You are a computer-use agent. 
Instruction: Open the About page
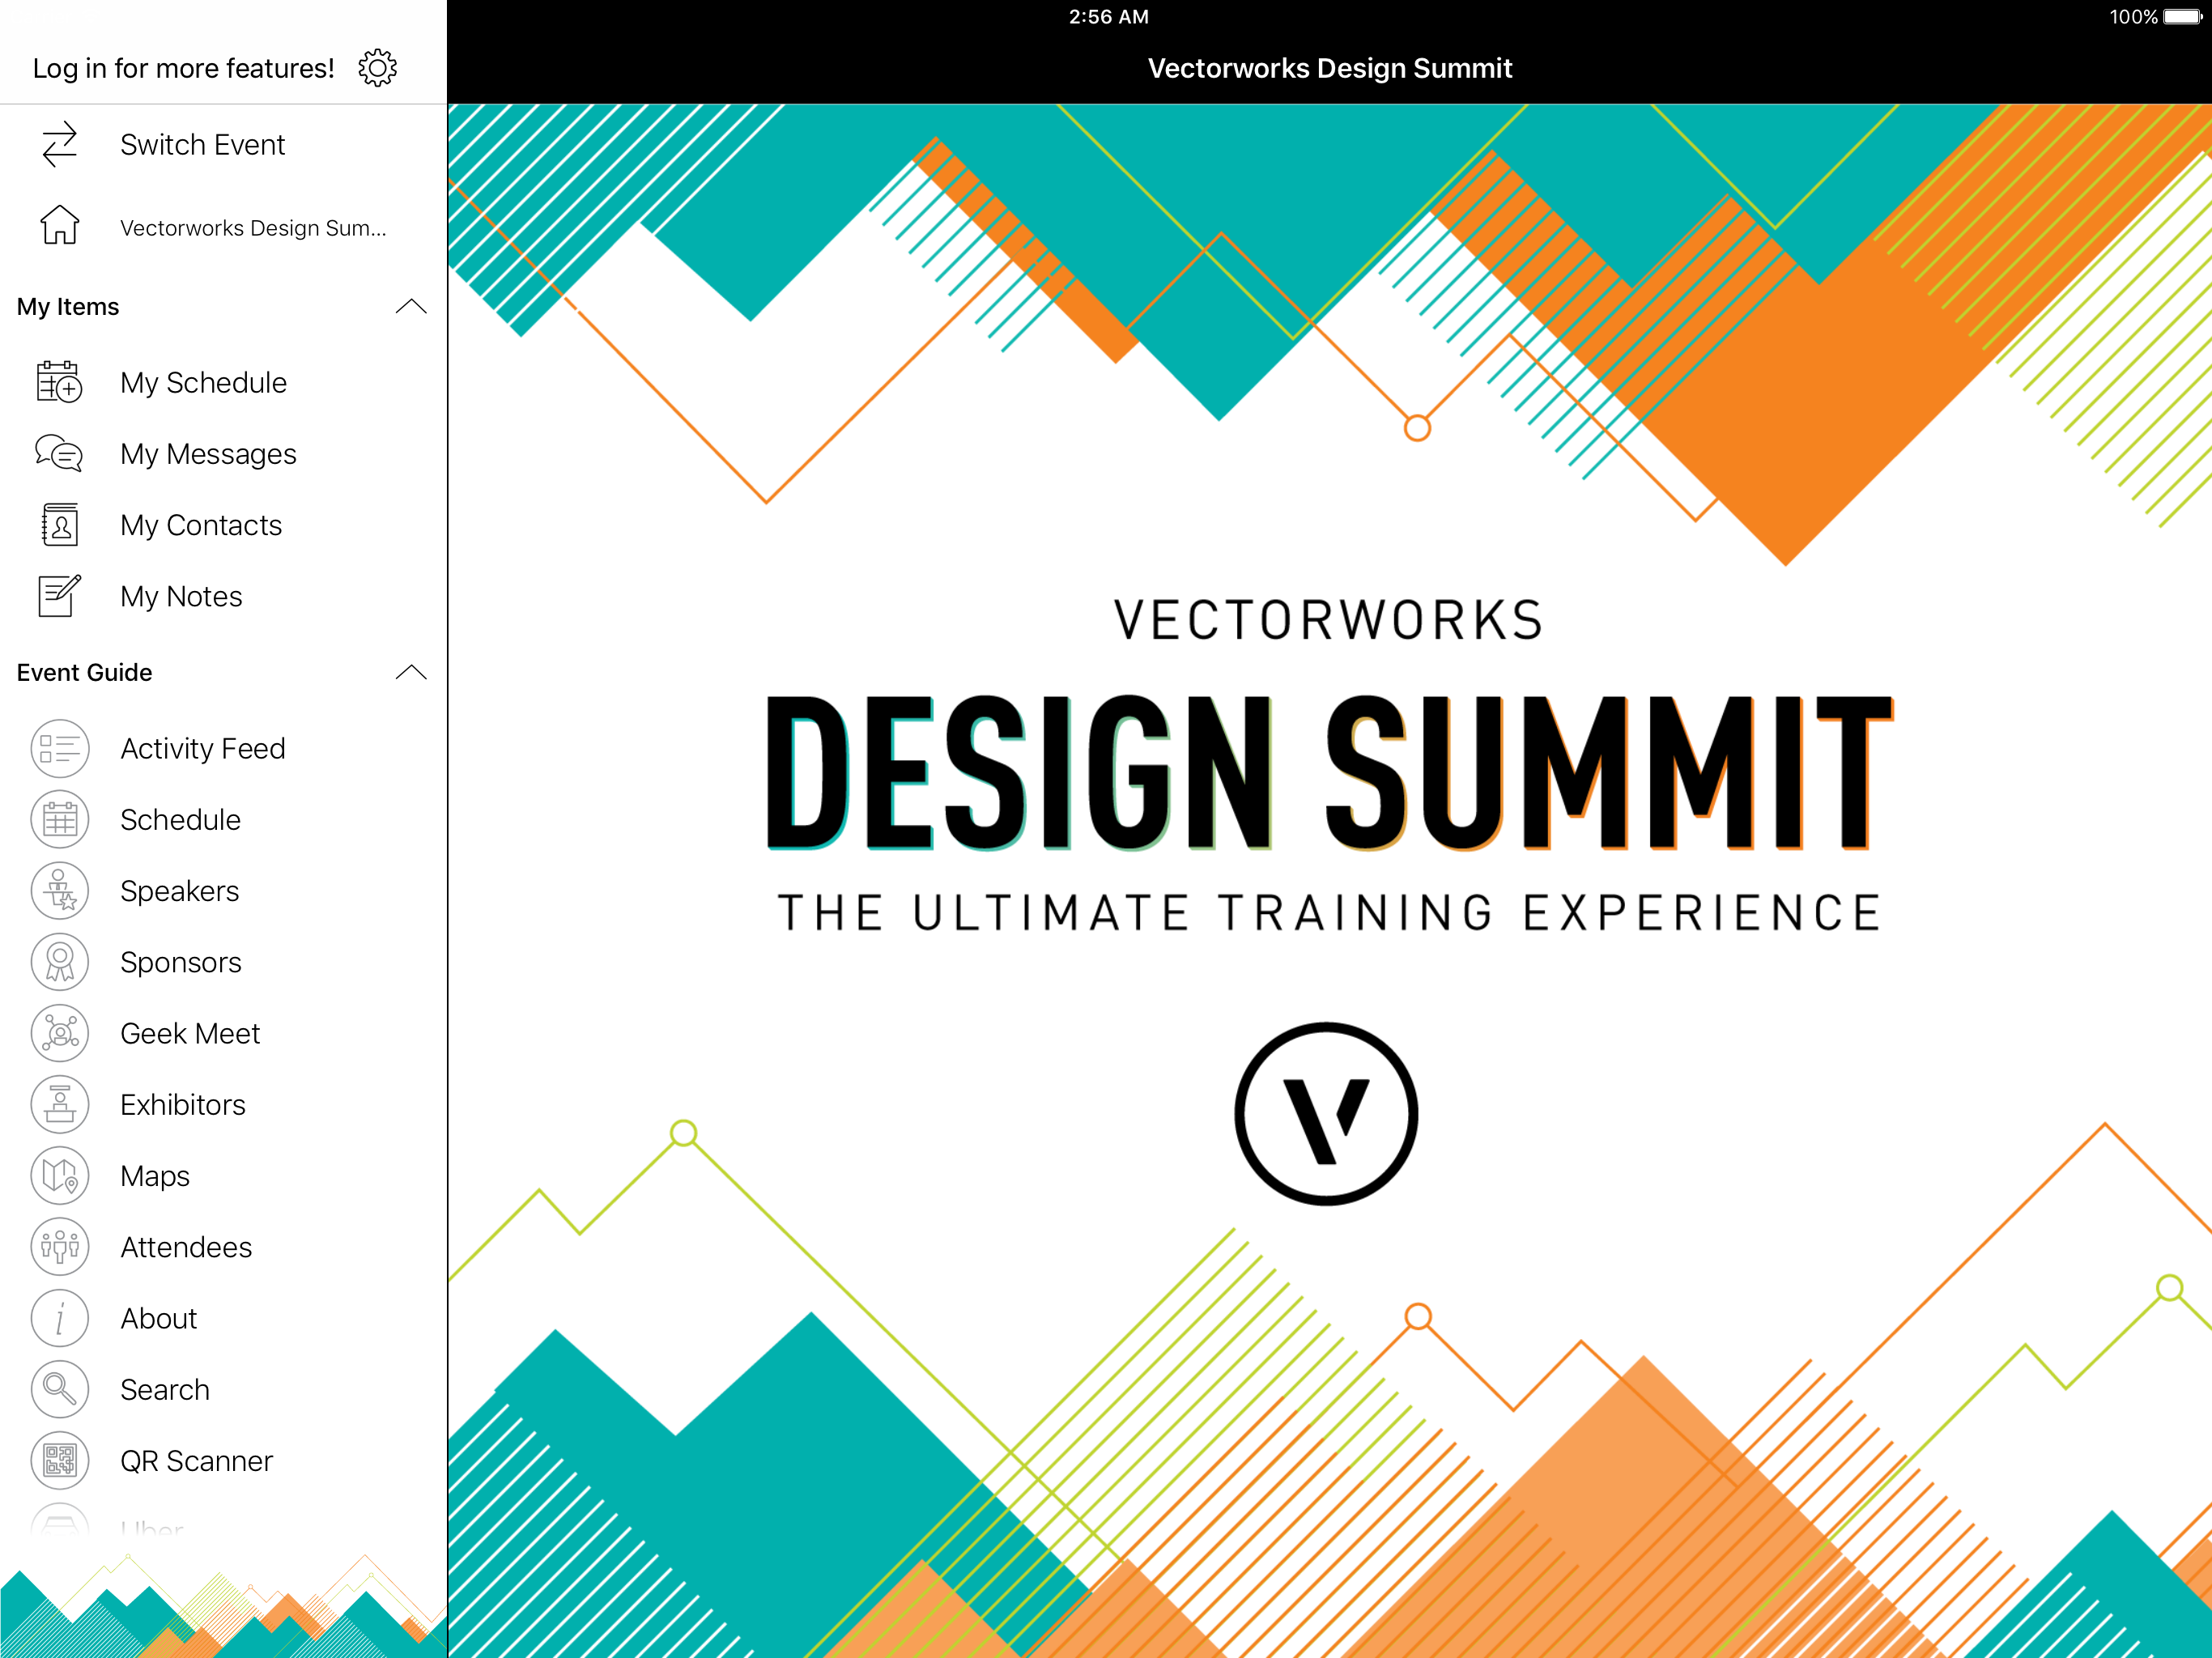pos(159,1318)
